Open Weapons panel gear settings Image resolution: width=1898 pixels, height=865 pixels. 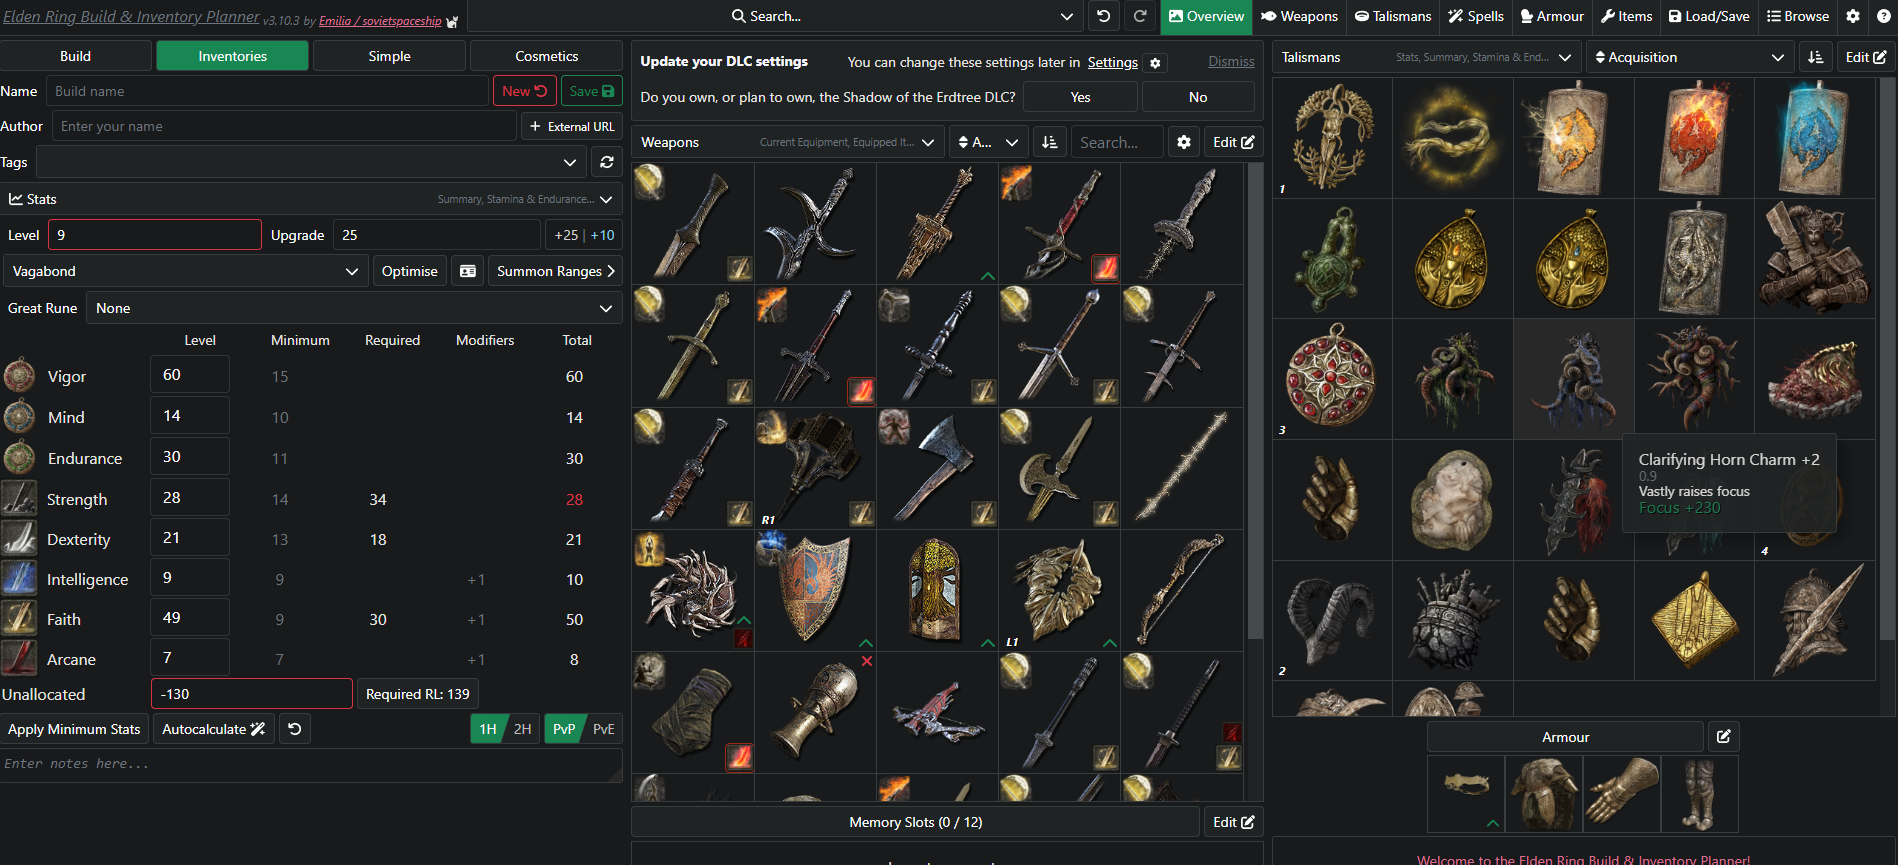pyautogui.click(x=1184, y=142)
